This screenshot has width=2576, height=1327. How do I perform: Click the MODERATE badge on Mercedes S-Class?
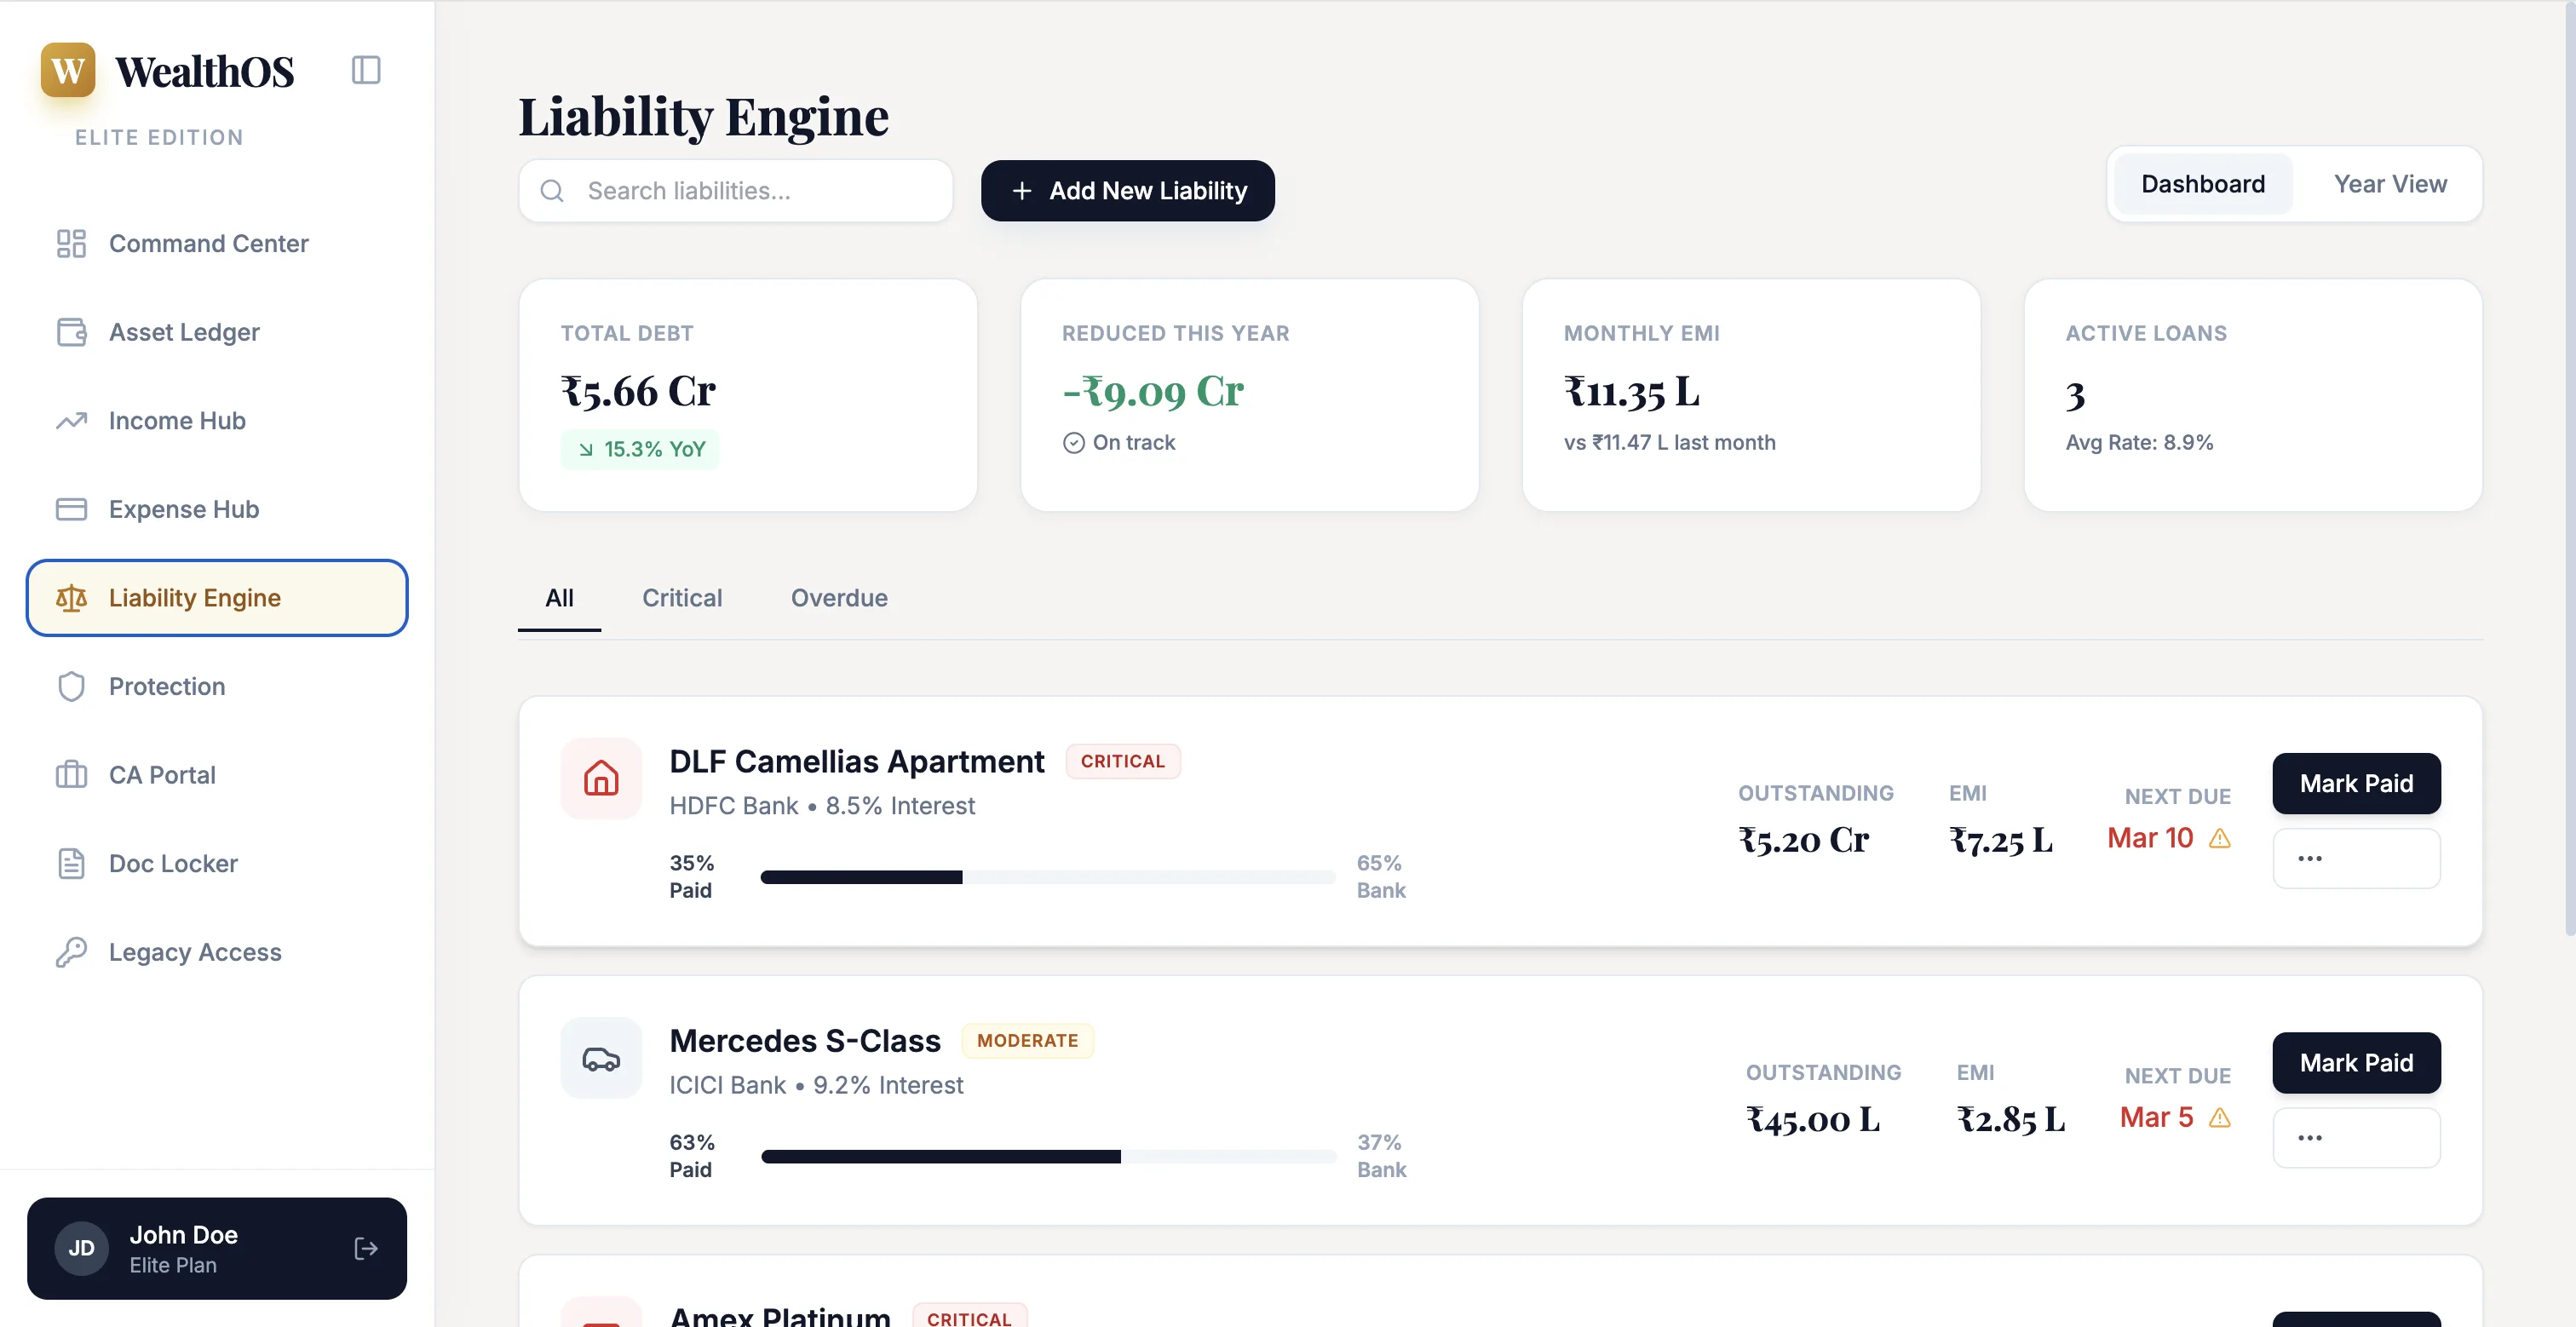tap(1028, 1040)
